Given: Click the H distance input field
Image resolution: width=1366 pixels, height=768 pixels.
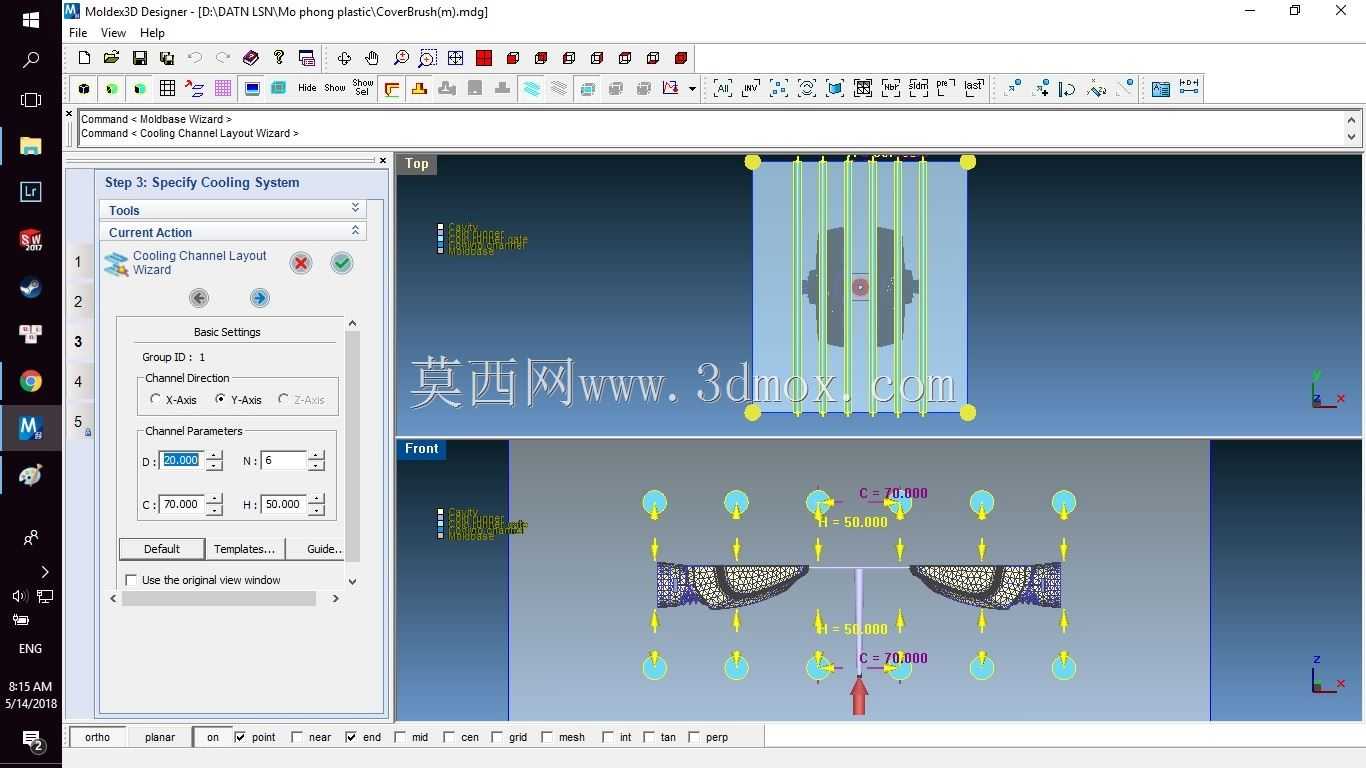Looking at the screenshot, I should click(x=284, y=504).
